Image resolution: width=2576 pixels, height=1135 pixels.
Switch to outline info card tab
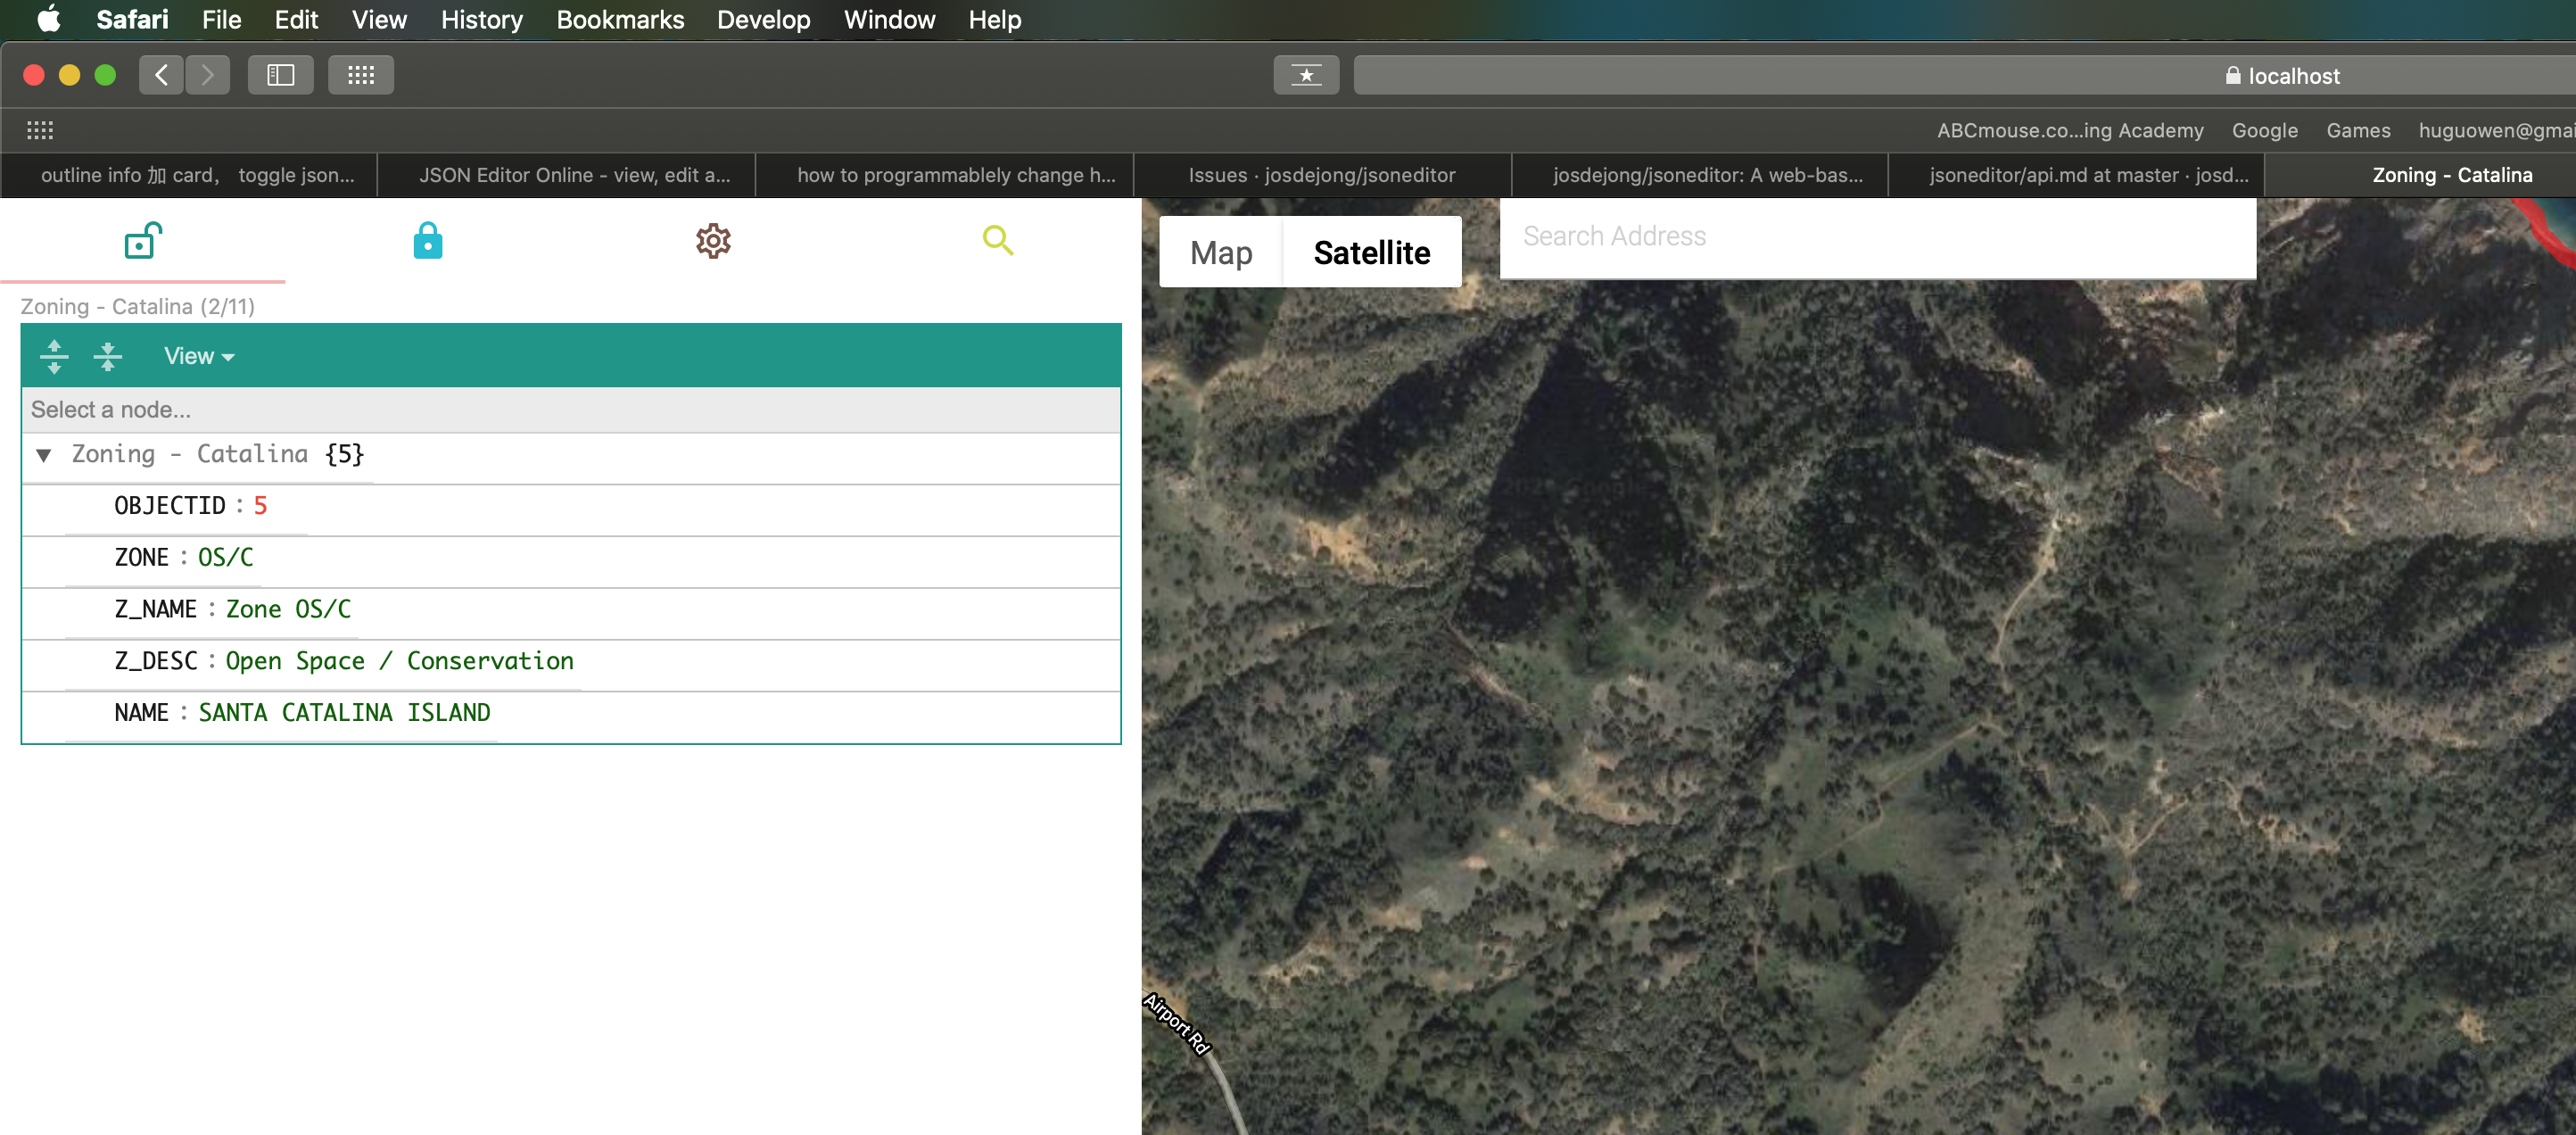pyautogui.click(x=189, y=175)
